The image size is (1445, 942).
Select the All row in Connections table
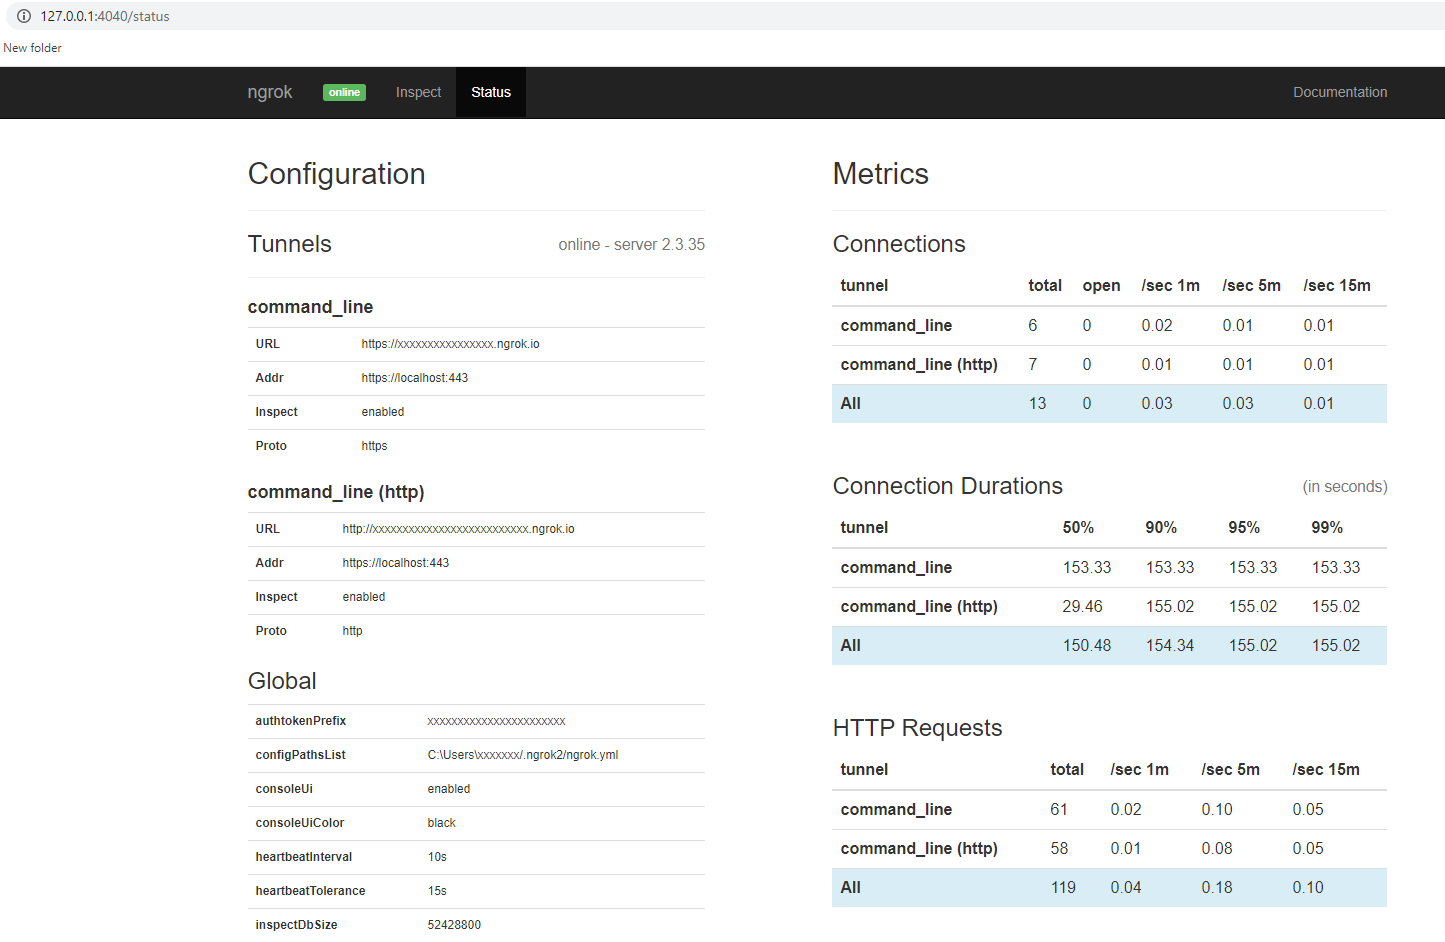point(1109,404)
